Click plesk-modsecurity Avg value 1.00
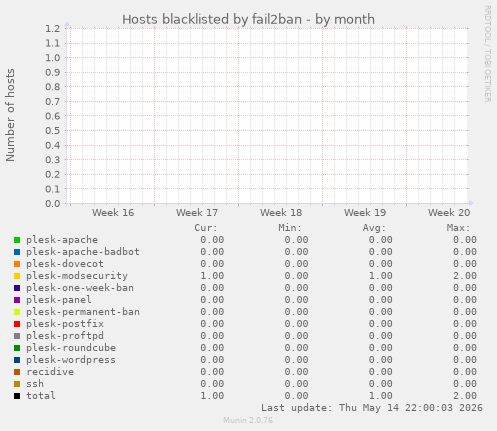The image size is (497, 431). (381, 276)
